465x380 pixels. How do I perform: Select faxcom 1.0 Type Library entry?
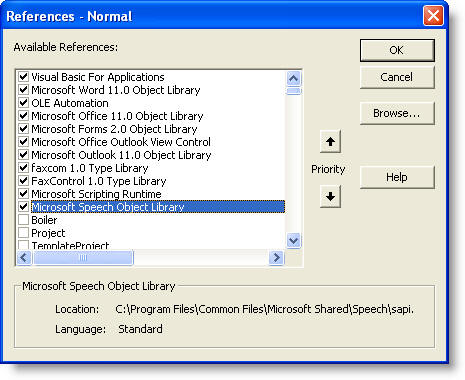click(x=90, y=168)
